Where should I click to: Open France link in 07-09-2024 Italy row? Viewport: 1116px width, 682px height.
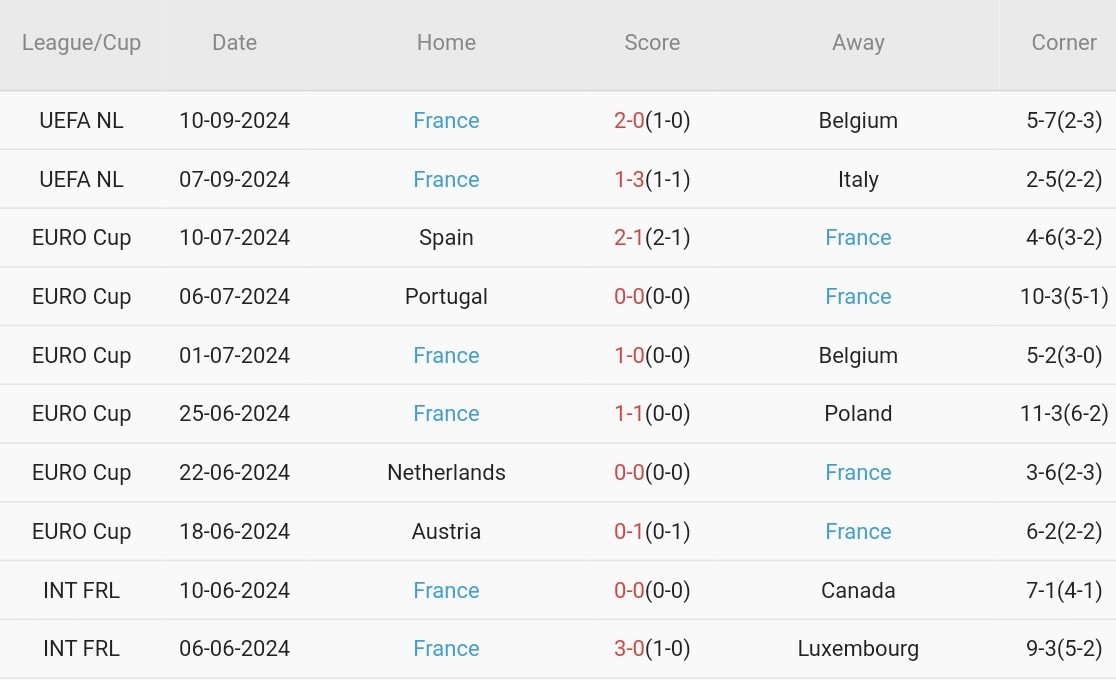(446, 180)
